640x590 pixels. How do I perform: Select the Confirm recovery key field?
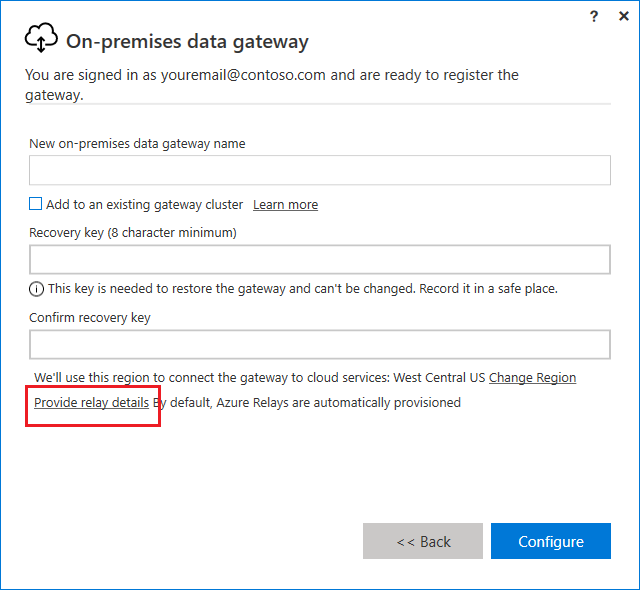click(x=320, y=345)
